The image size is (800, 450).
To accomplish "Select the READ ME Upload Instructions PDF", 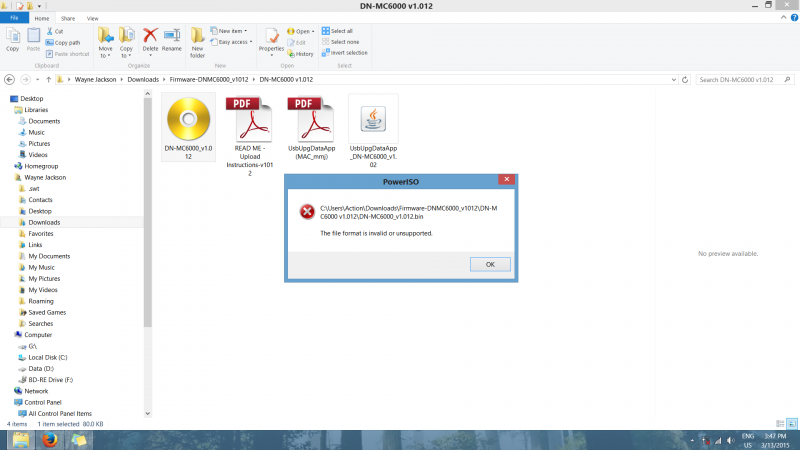I will tap(250, 136).
